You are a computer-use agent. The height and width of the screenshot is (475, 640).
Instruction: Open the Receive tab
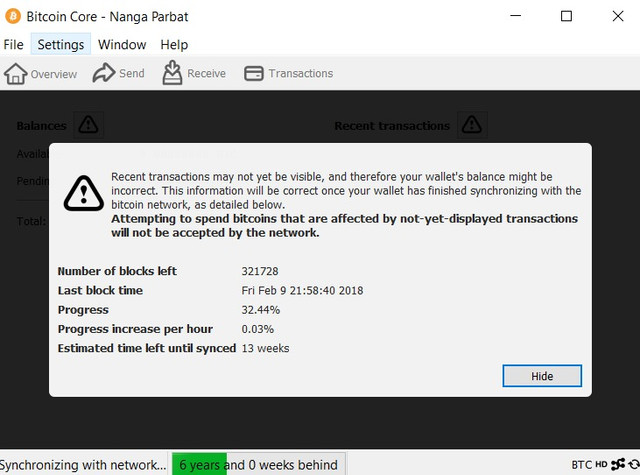point(194,73)
